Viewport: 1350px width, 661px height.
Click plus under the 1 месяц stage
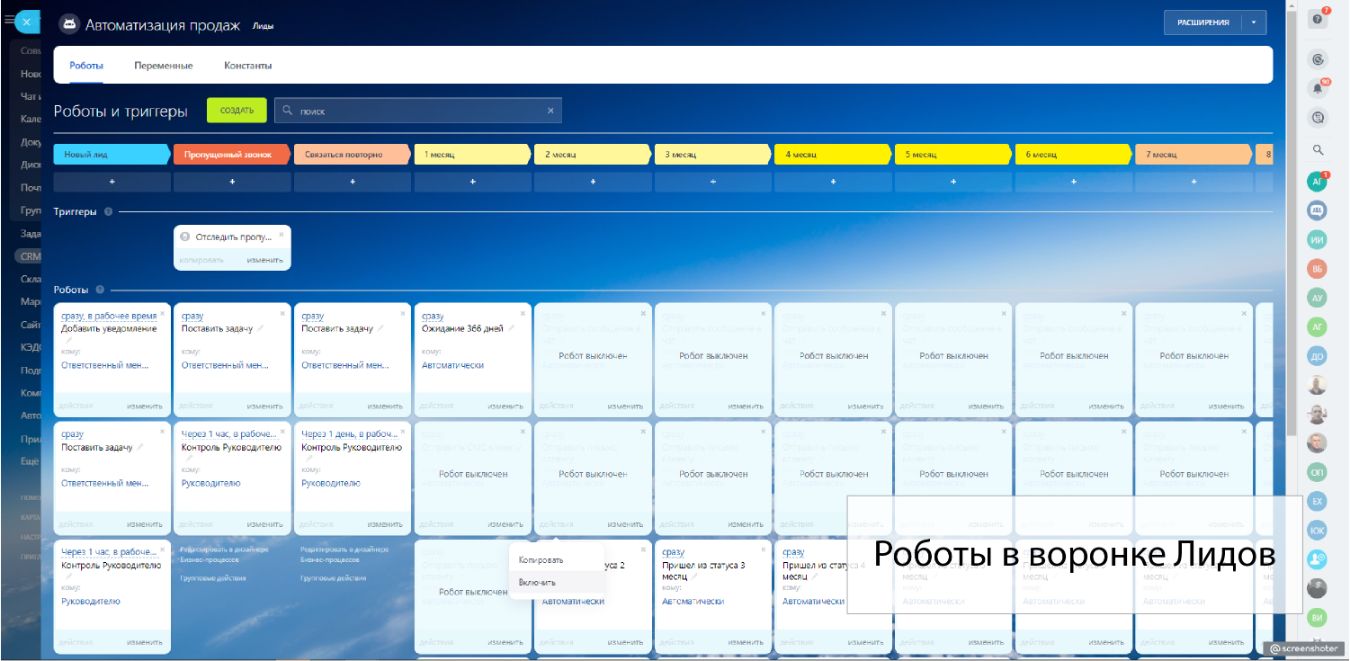pyautogui.click(x=472, y=182)
